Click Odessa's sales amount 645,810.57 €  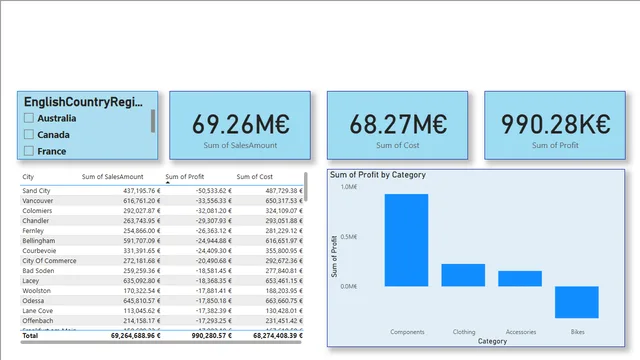(x=142, y=300)
